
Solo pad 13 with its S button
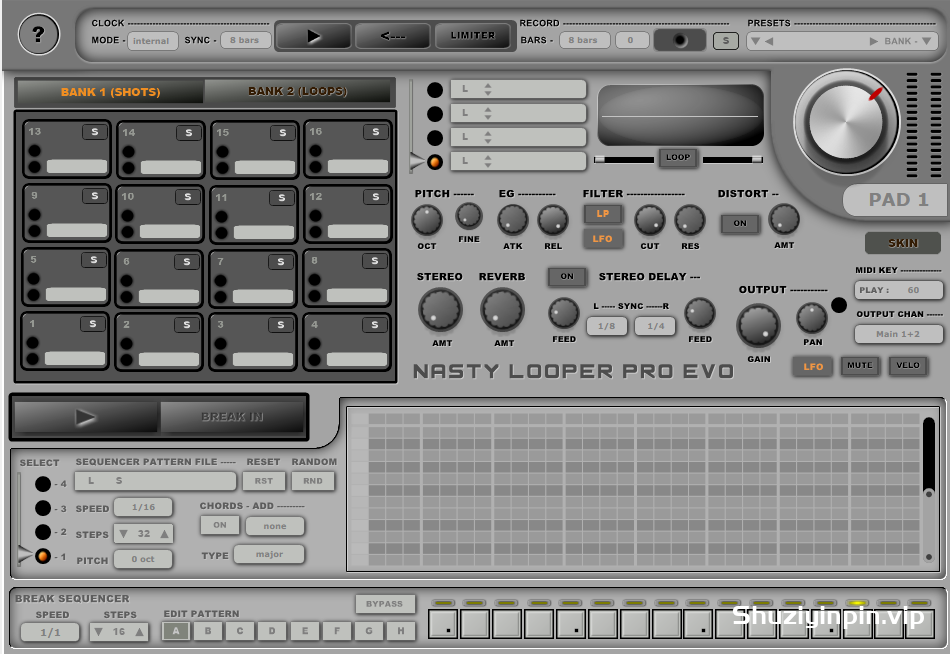tap(95, 132)
